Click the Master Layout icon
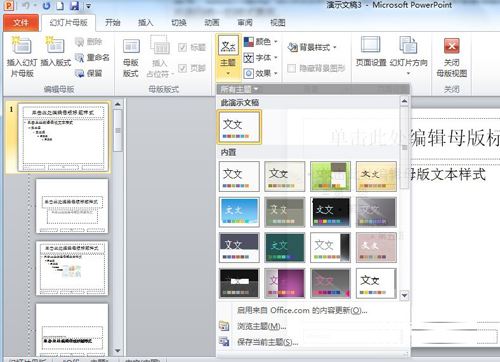Viewport: 500px width, 362px height. [x=131, y=46]
